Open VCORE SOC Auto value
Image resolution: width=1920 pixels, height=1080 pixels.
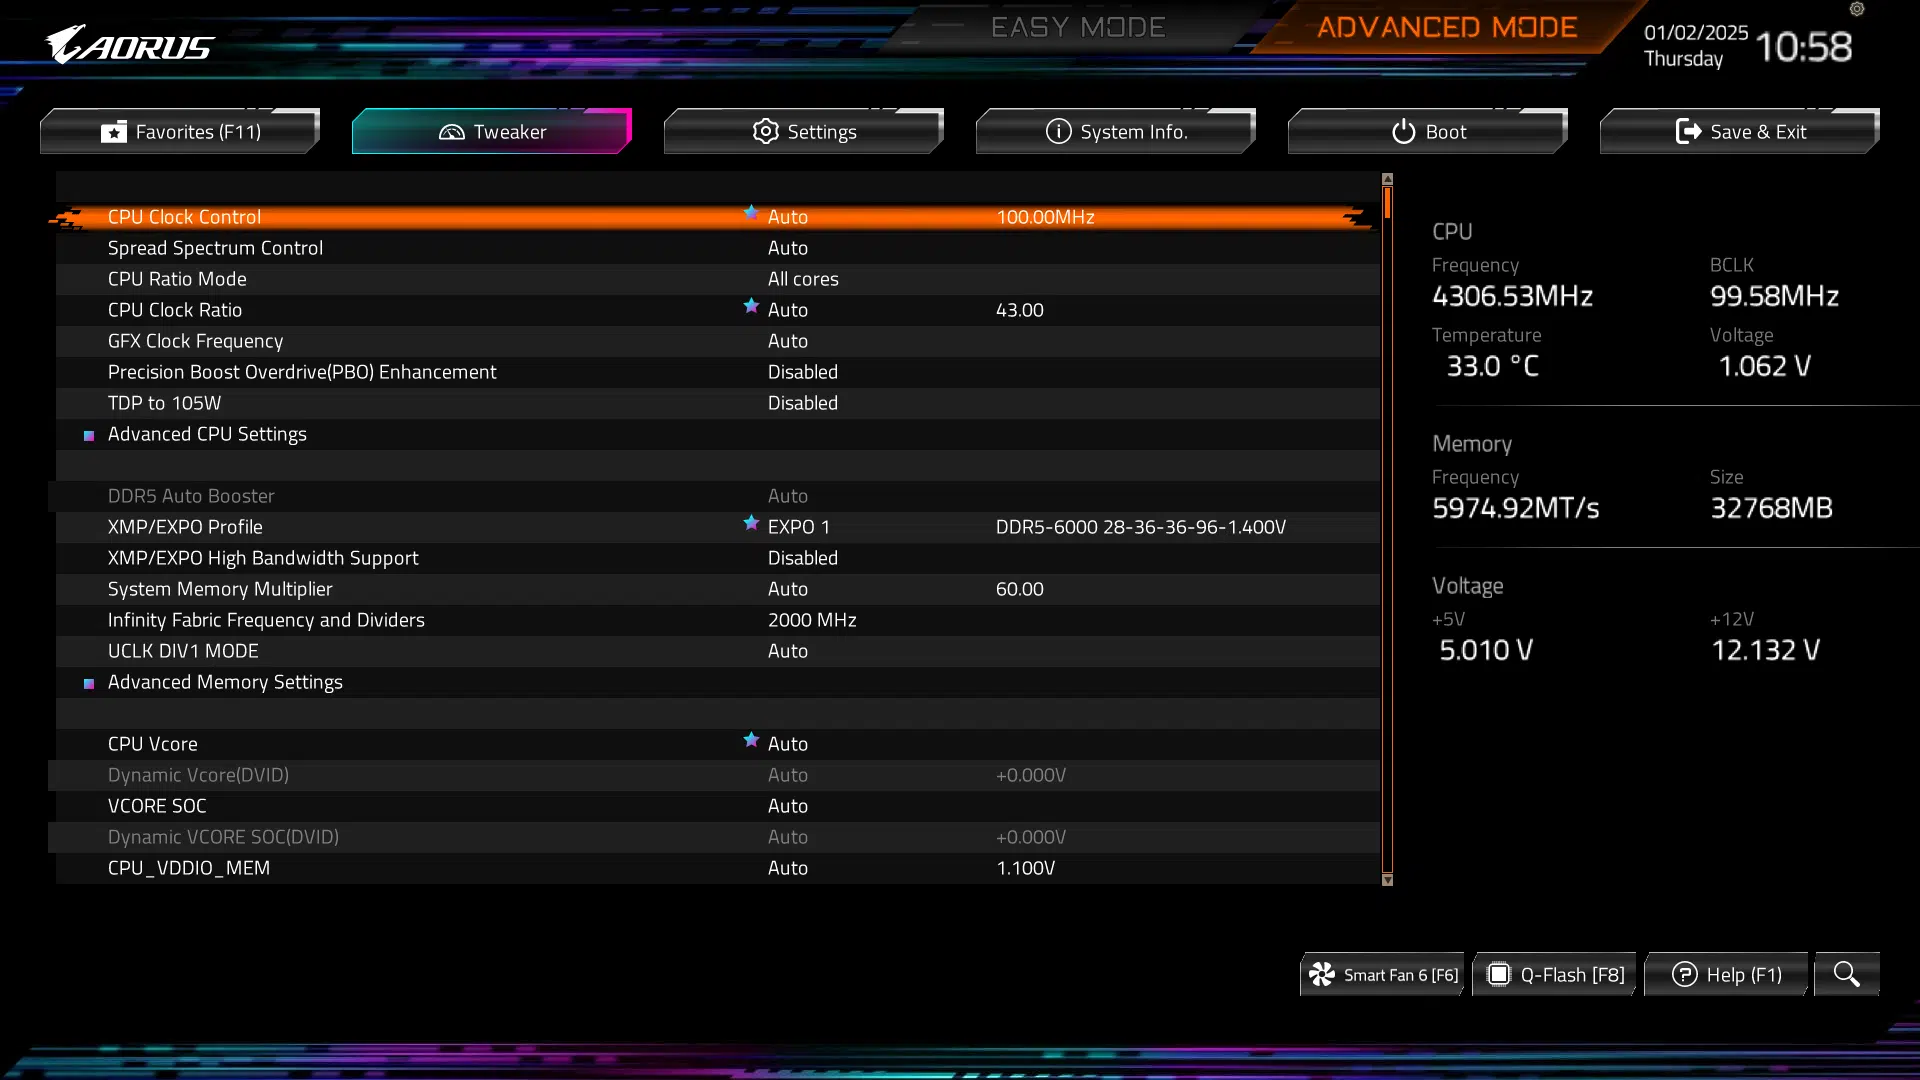click(x=788, y=806)
